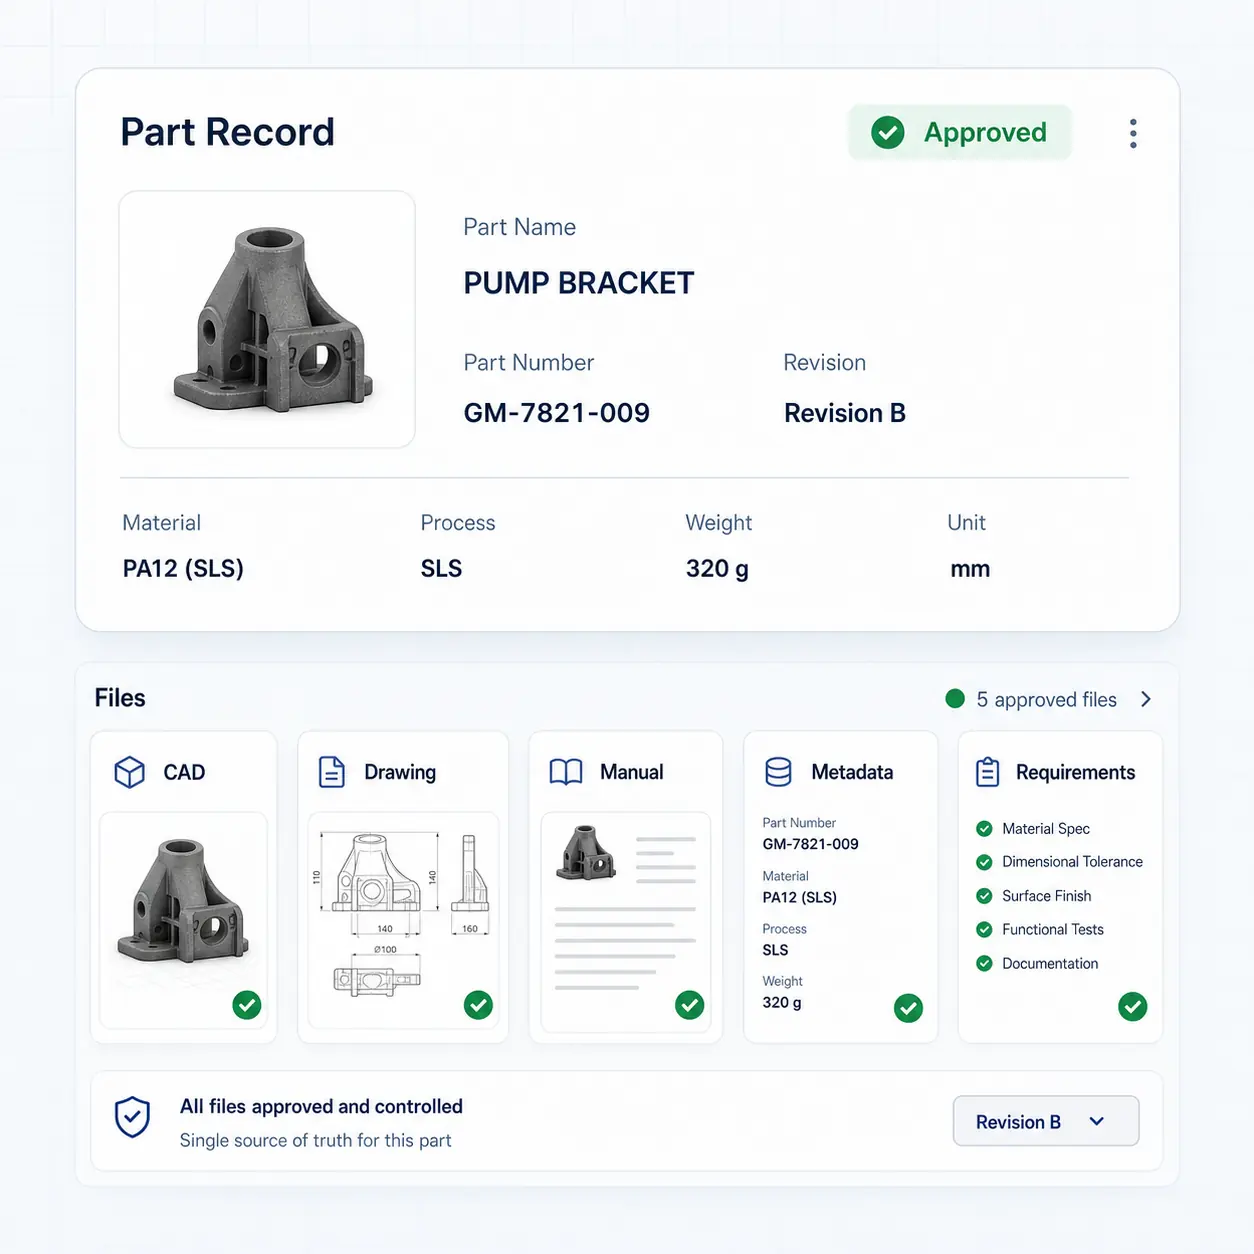Click the Files section heading
Image resolution: width=1254 pixels, height=1254 pixels.
120,698
